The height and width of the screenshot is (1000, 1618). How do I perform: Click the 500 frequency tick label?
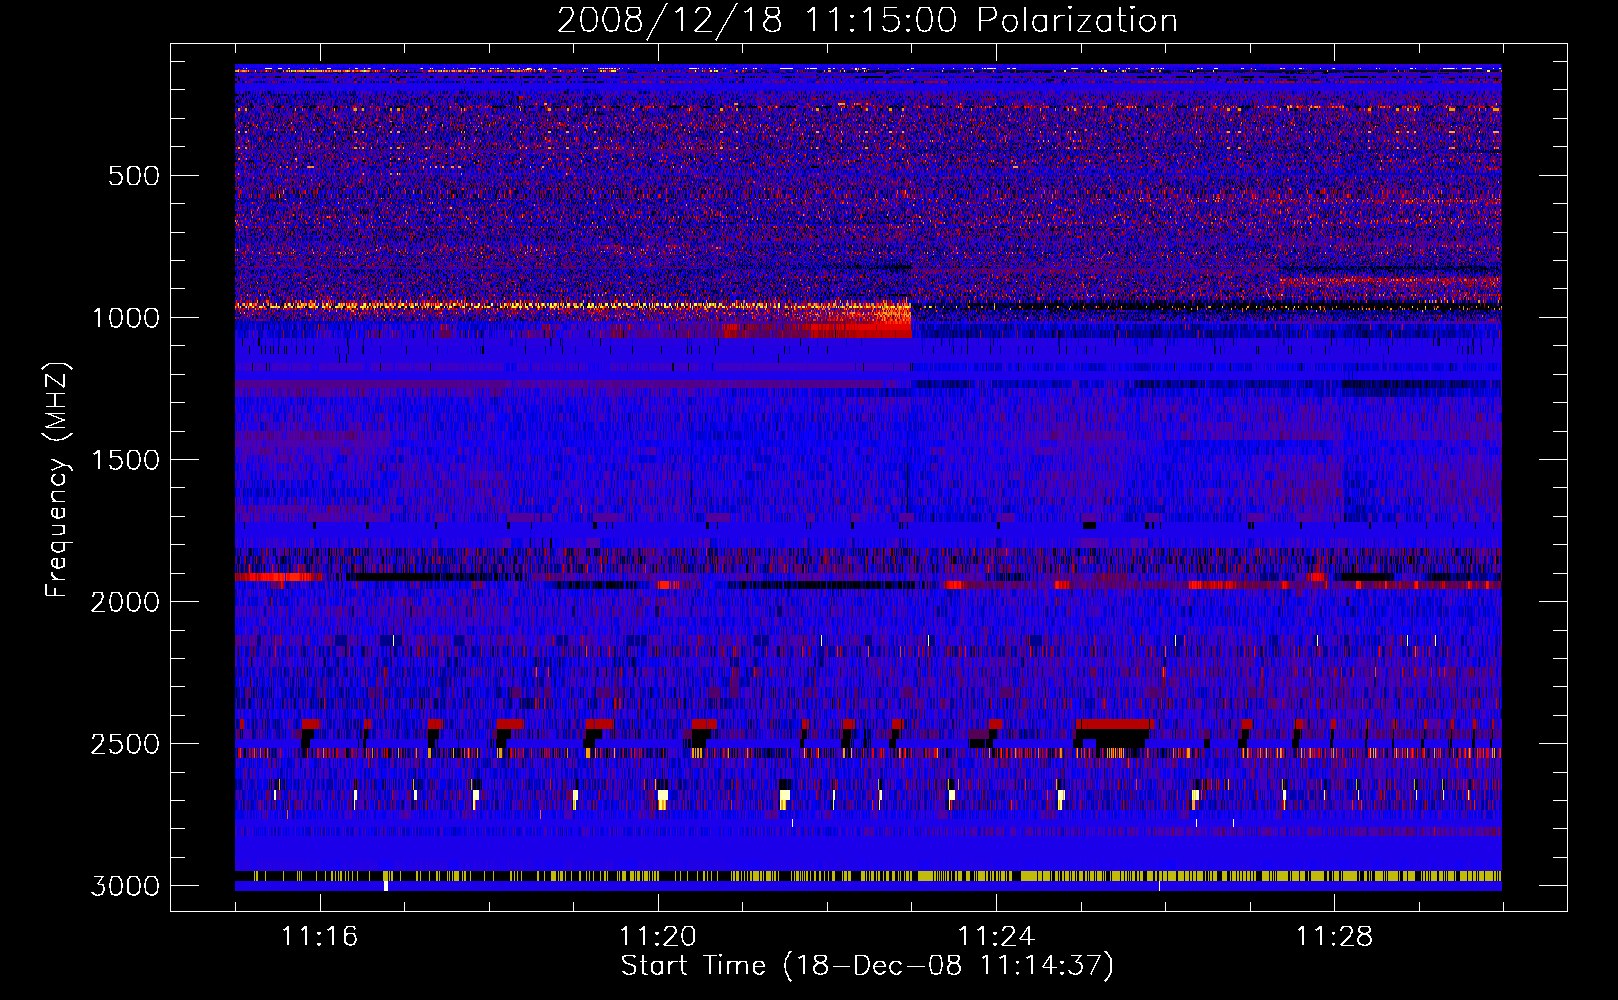(x=133, y=176)
